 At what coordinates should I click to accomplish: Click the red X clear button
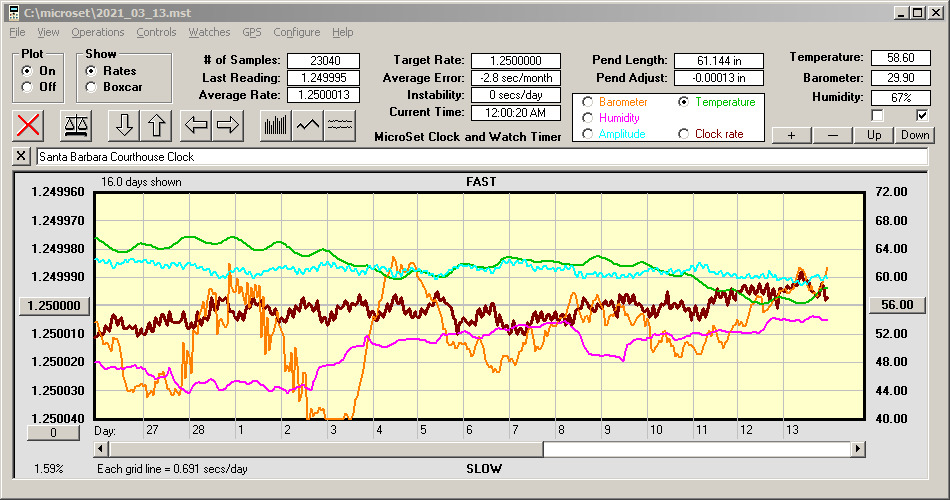30,125
